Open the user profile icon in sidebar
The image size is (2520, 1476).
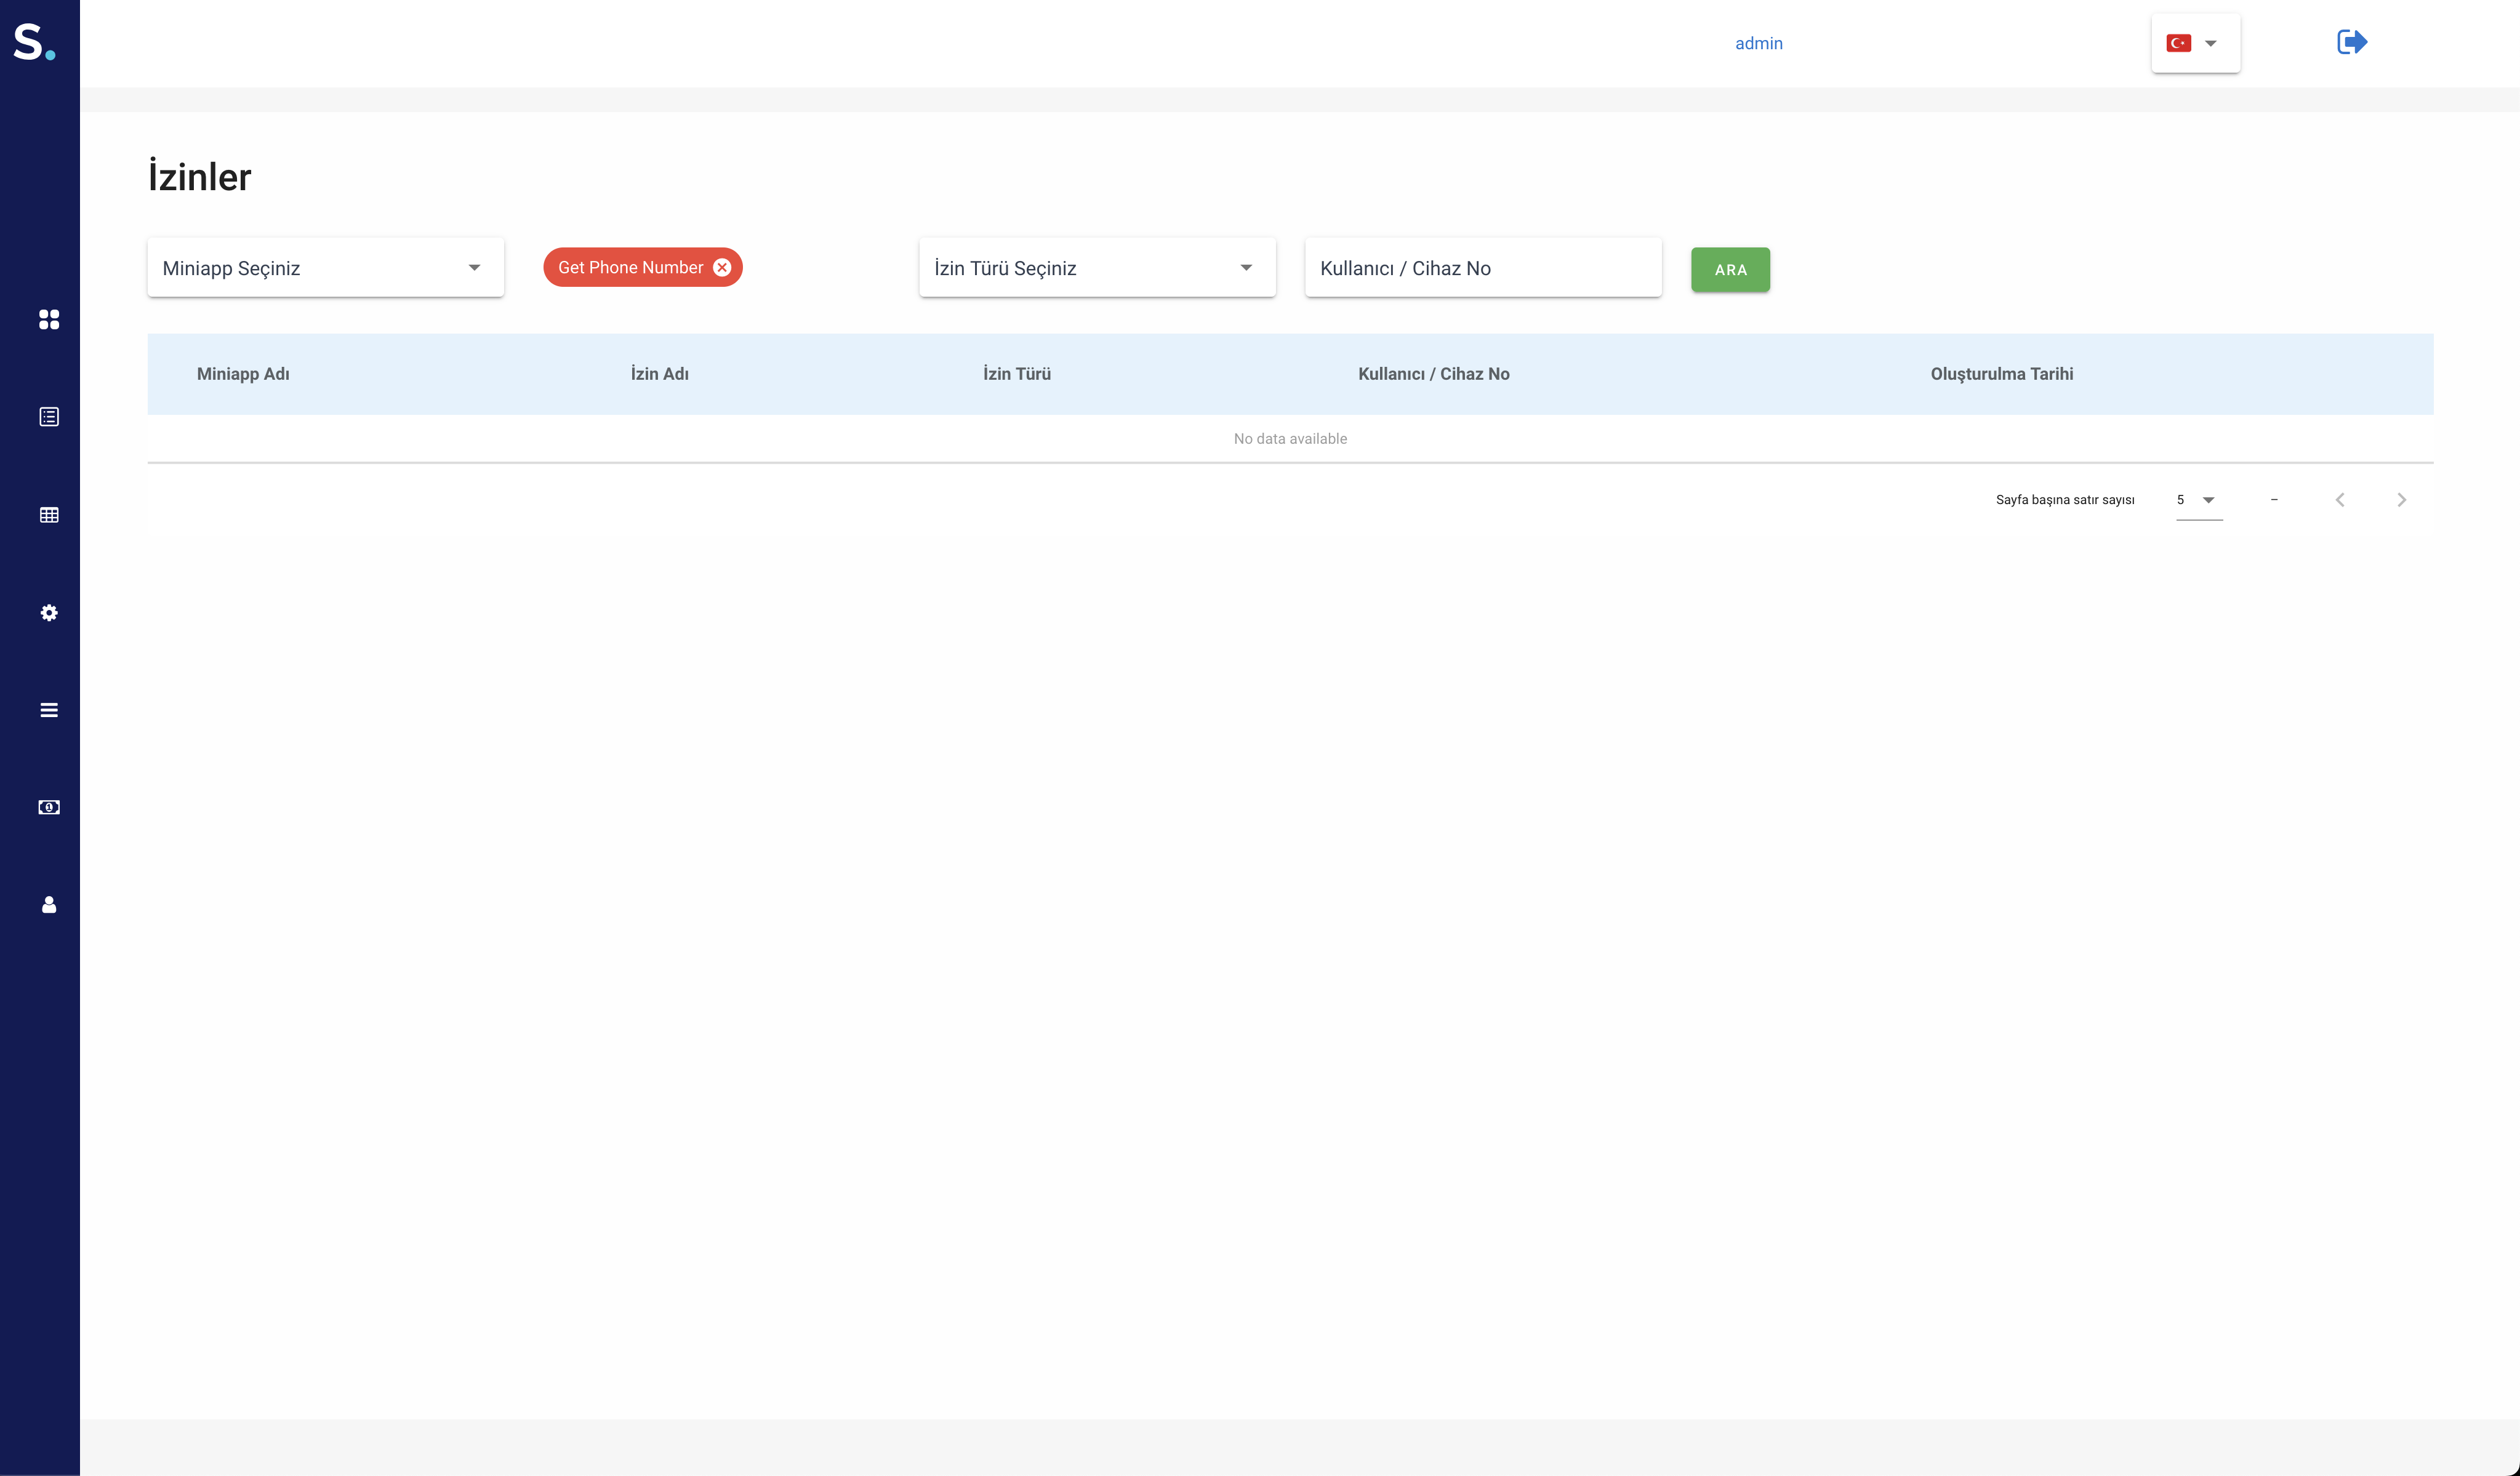click(49, 905)
